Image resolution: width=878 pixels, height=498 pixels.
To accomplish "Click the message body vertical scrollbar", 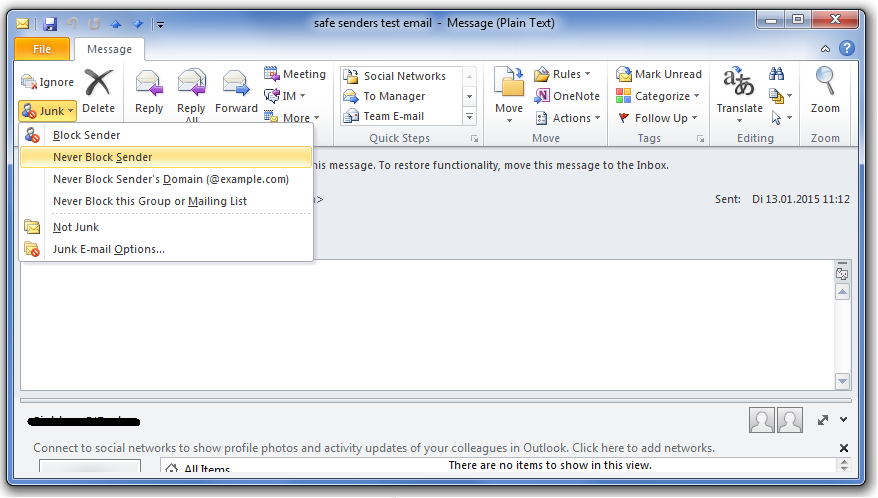I will coord(842,330).
